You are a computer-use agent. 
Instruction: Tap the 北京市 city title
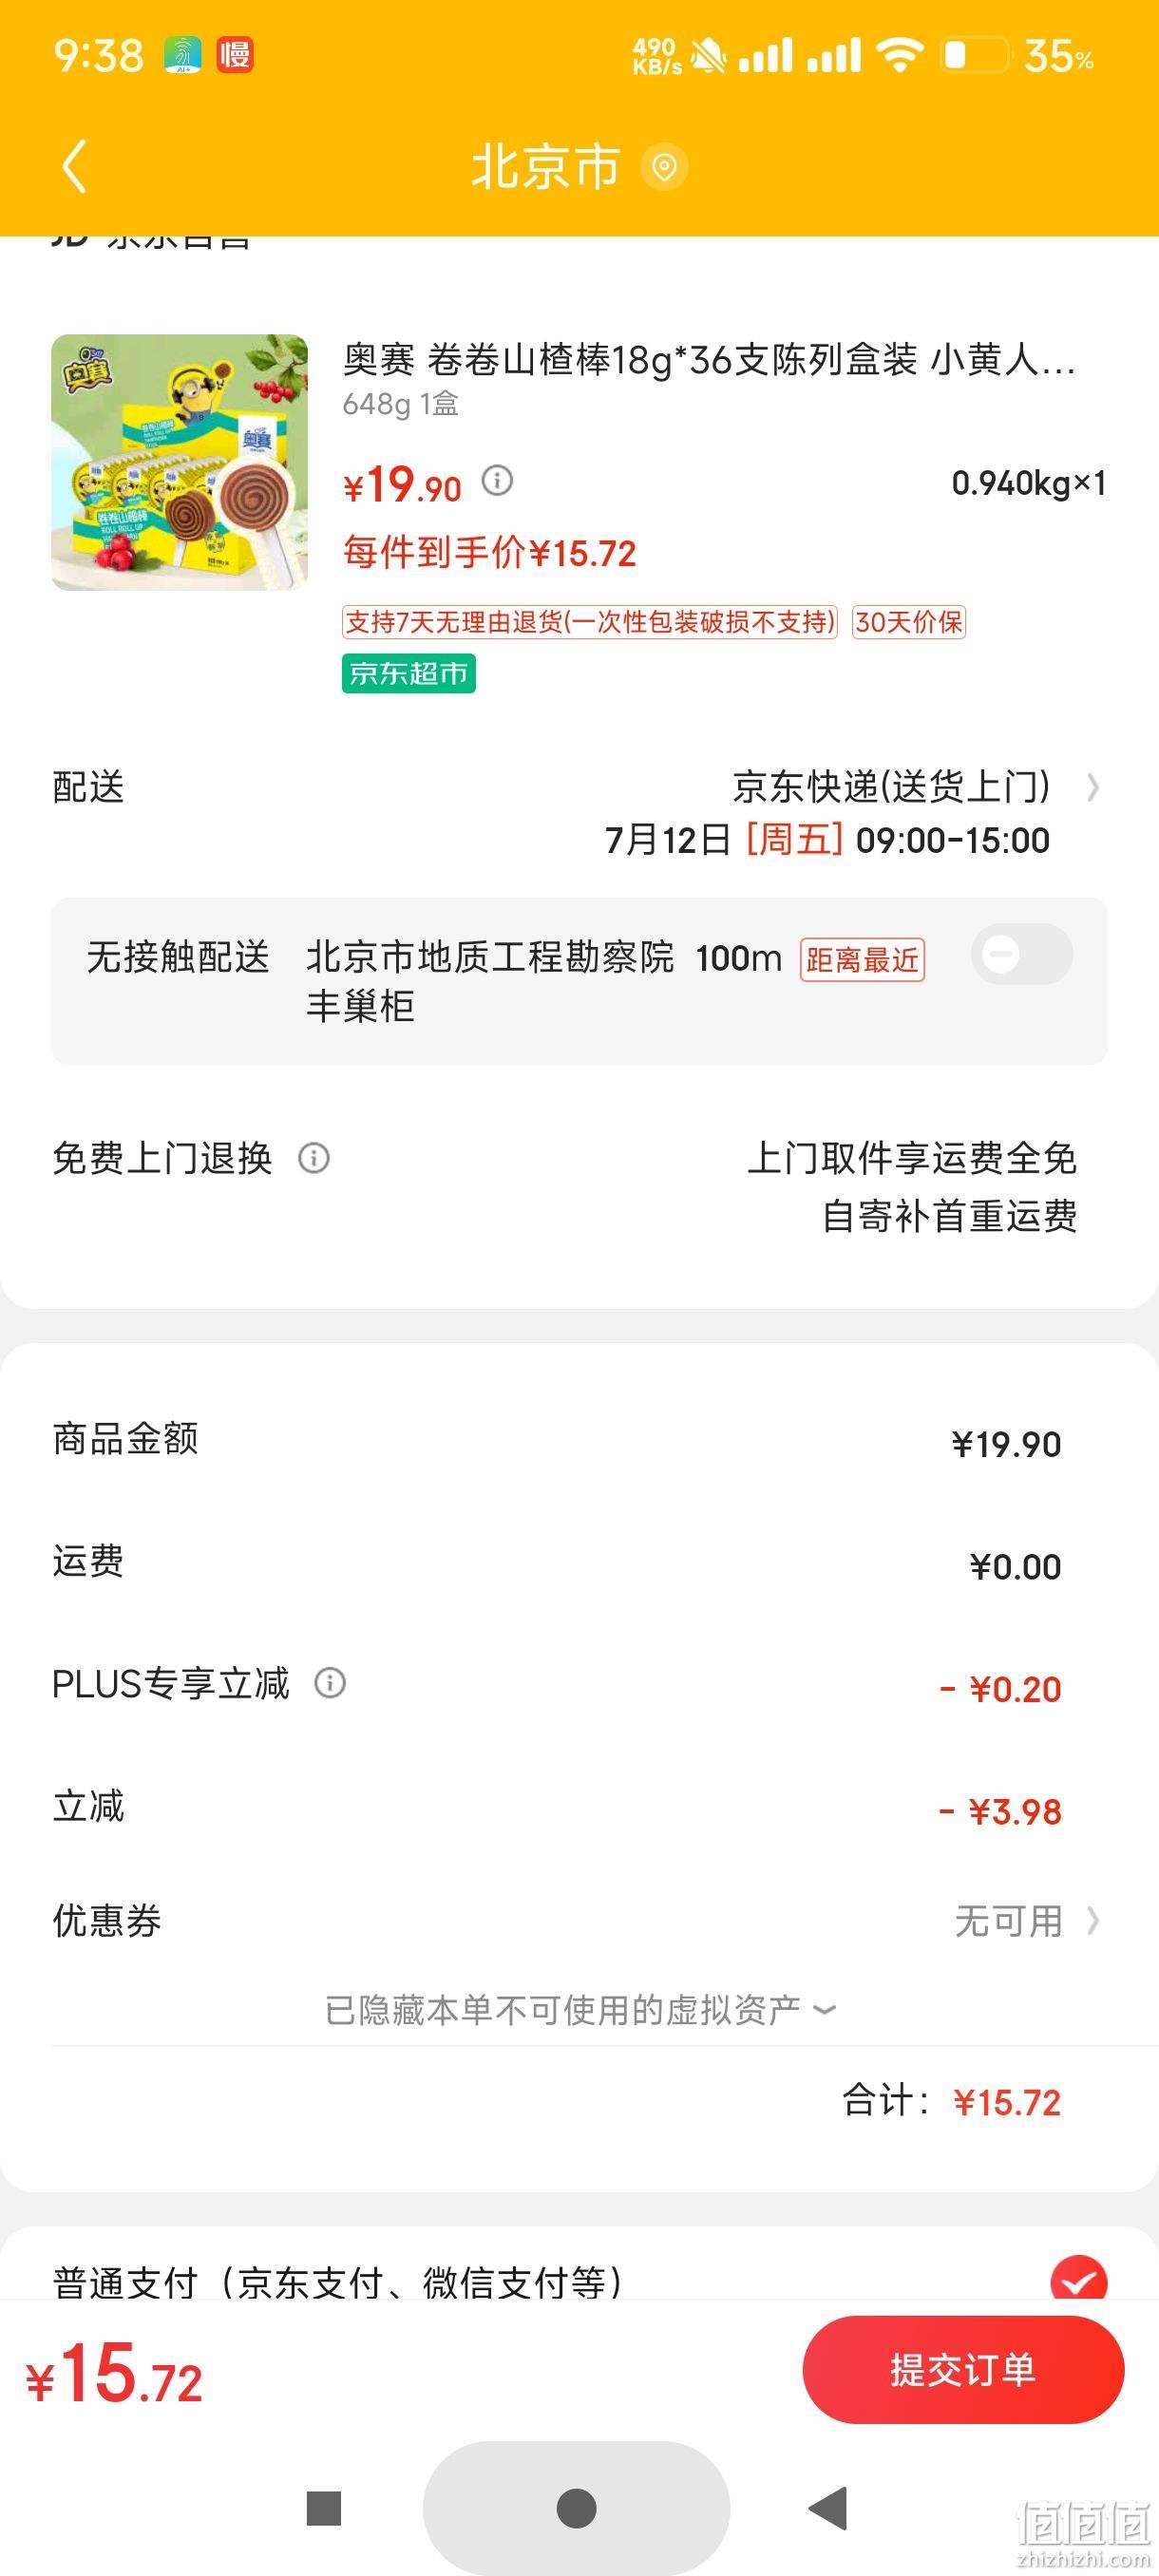click(545, 166)
